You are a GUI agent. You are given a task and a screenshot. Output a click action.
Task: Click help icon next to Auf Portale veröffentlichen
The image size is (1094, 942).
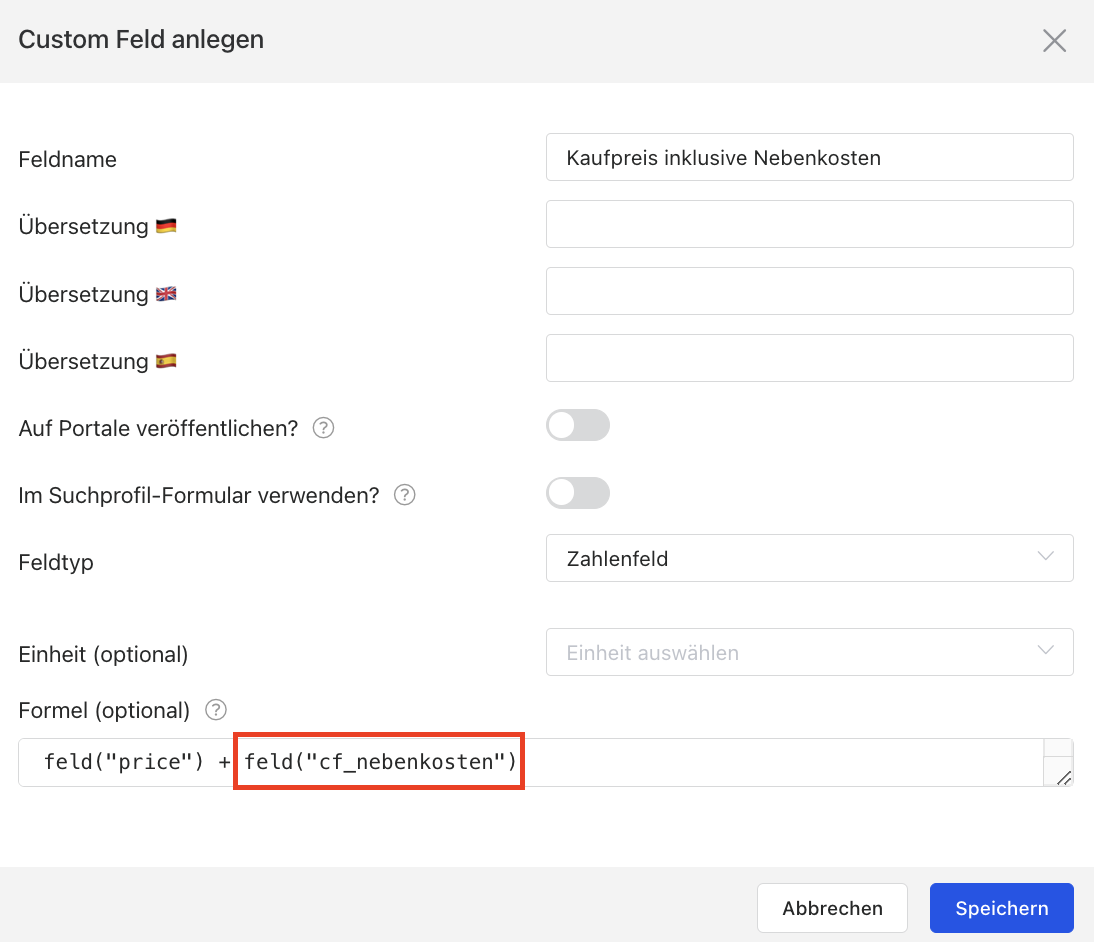pyautogui.click(x=323, y=428)
